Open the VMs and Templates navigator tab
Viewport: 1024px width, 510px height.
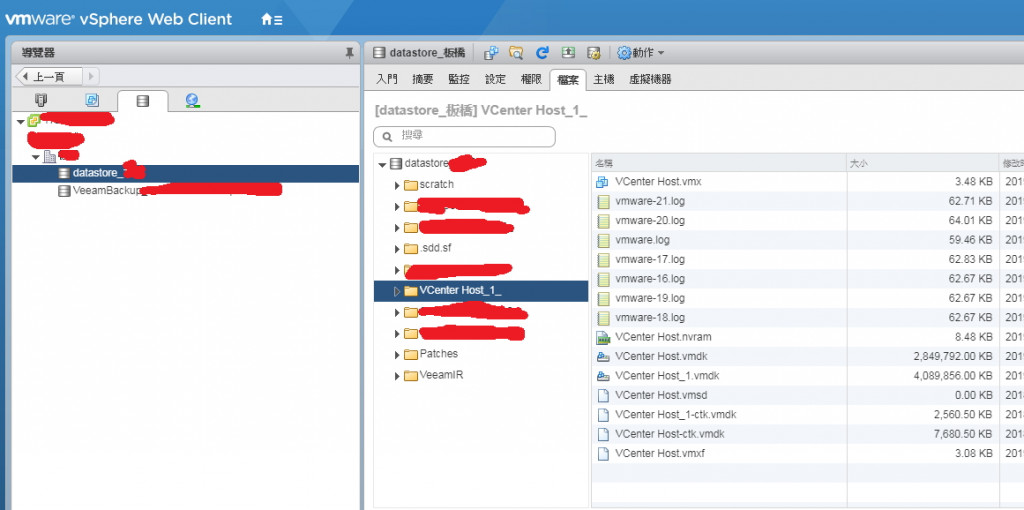[92, 100]
